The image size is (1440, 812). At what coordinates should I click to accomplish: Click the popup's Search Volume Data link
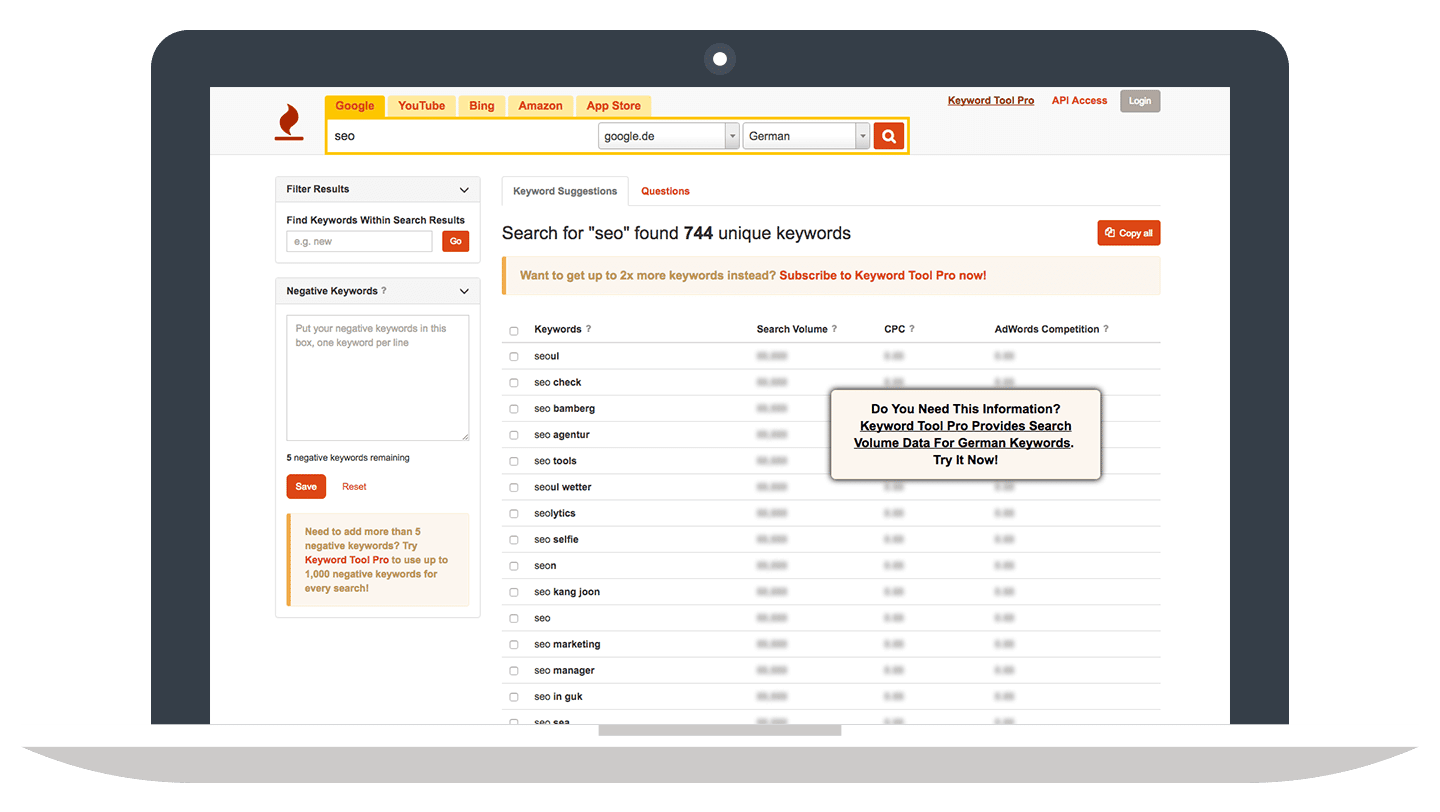962,434
